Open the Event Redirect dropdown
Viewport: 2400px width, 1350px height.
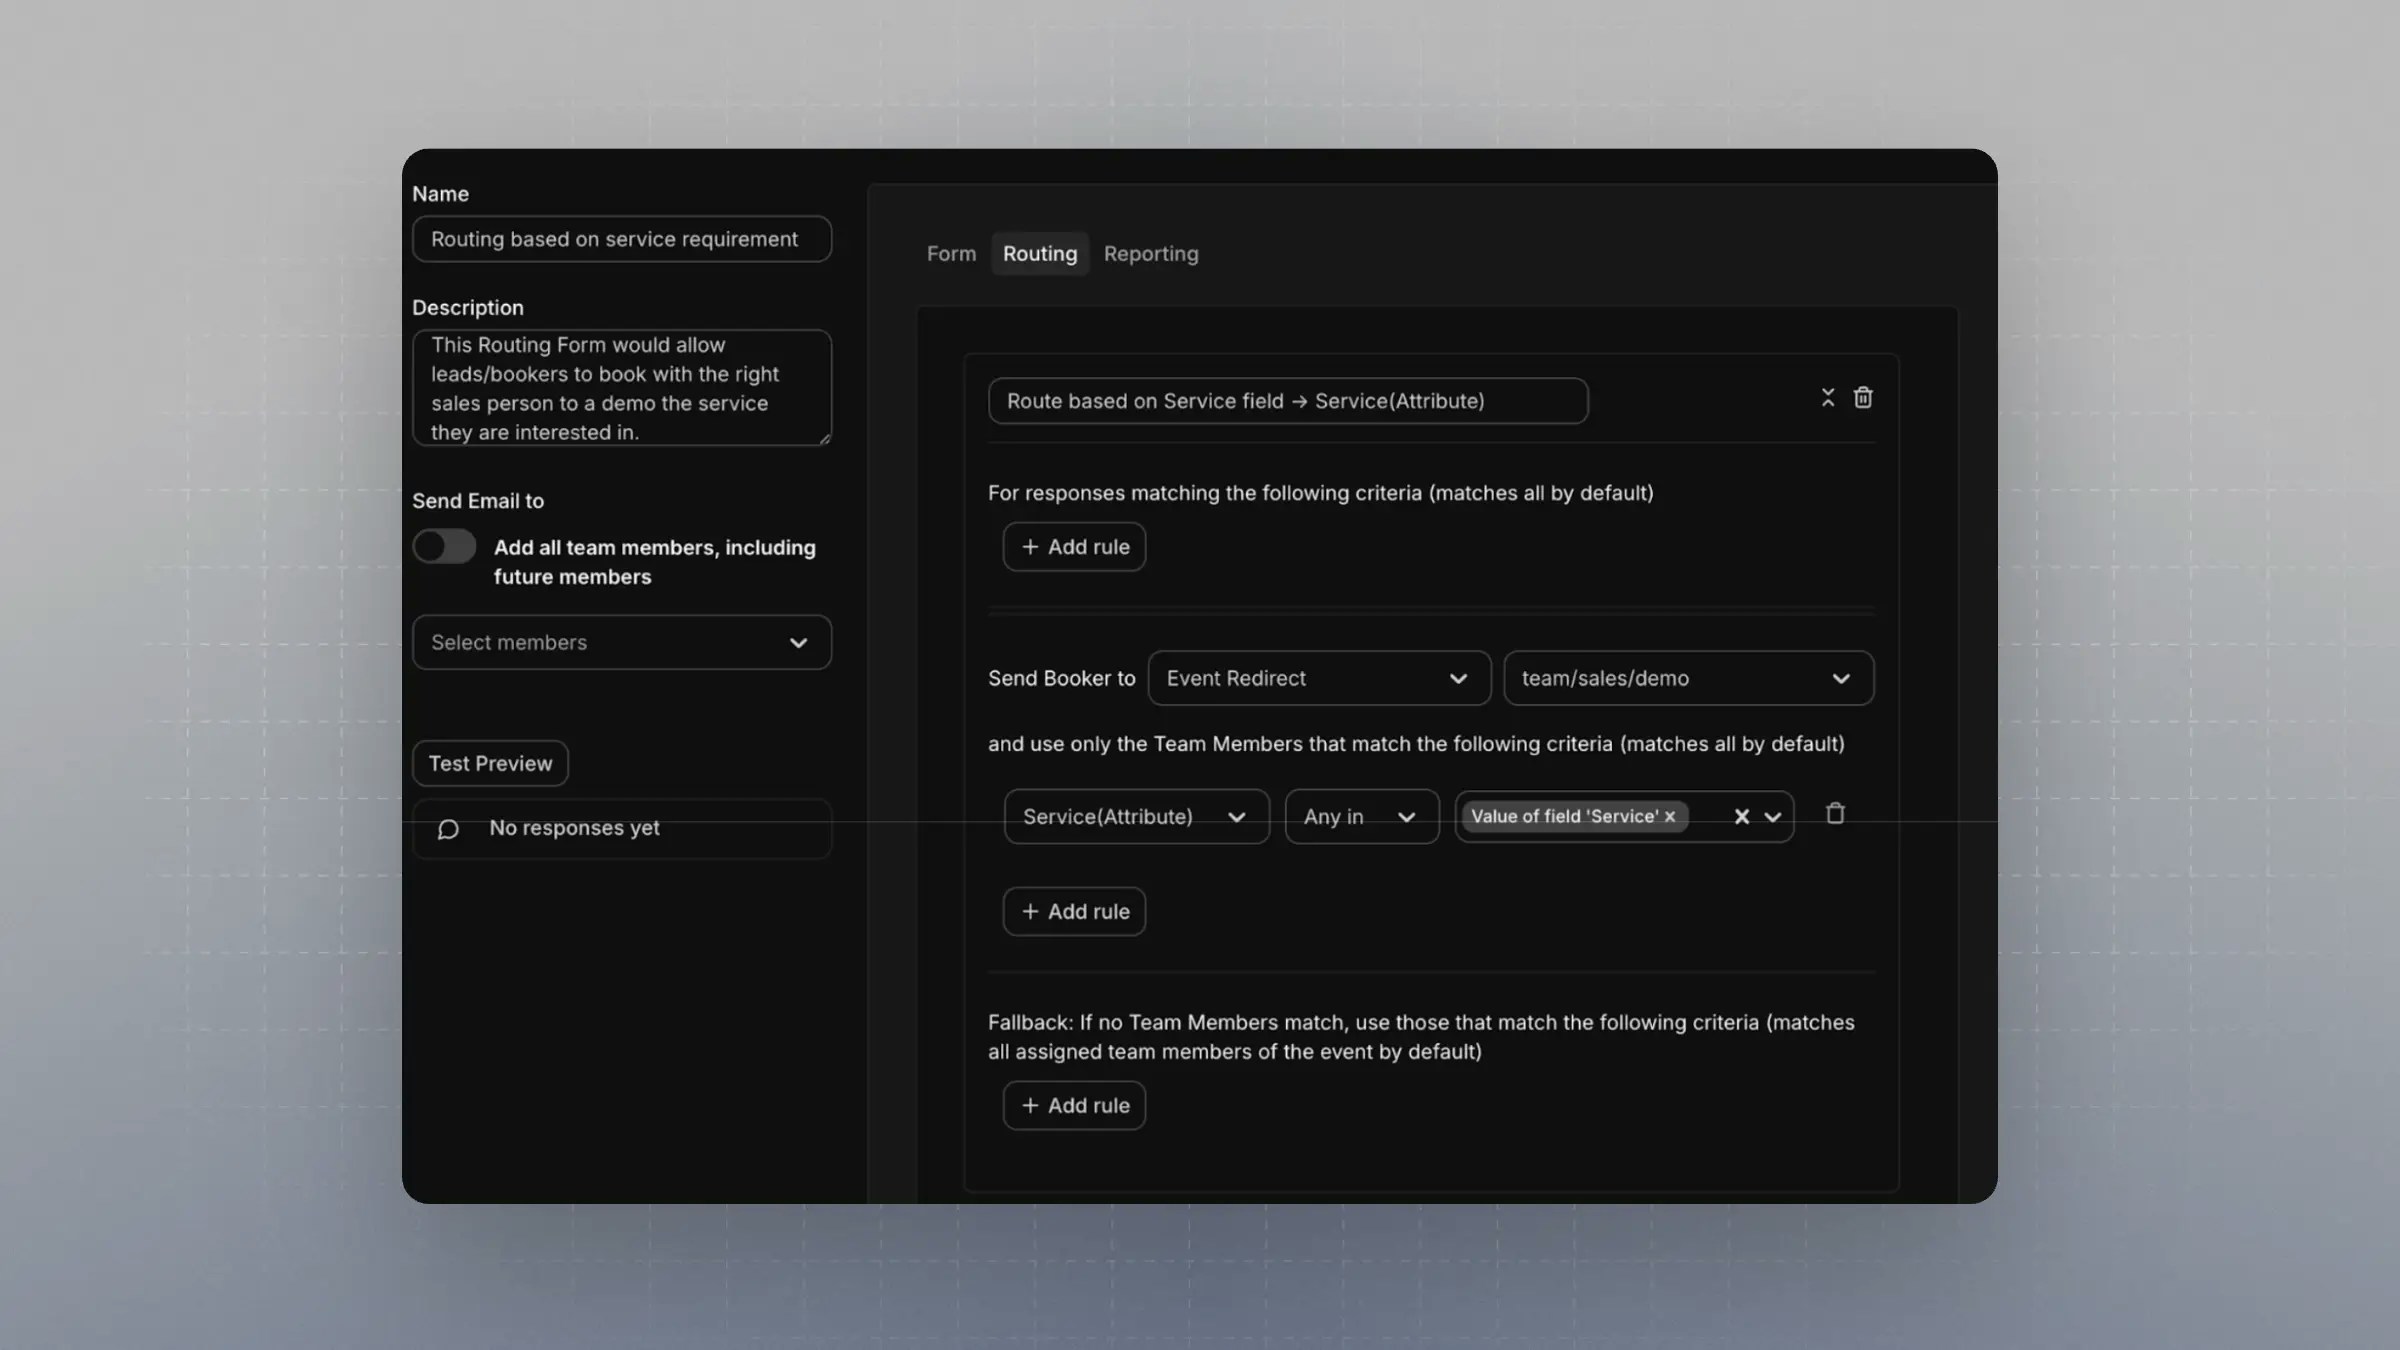(x=1318, y=679)
